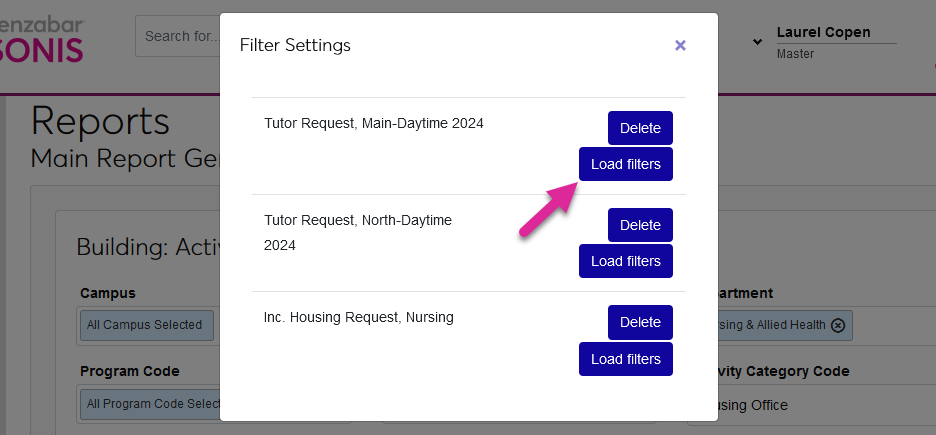Load filters for Tutor Request, Main-Daytime 2024
The height and width of the screenshot is (435, 936).
(626, 164)
